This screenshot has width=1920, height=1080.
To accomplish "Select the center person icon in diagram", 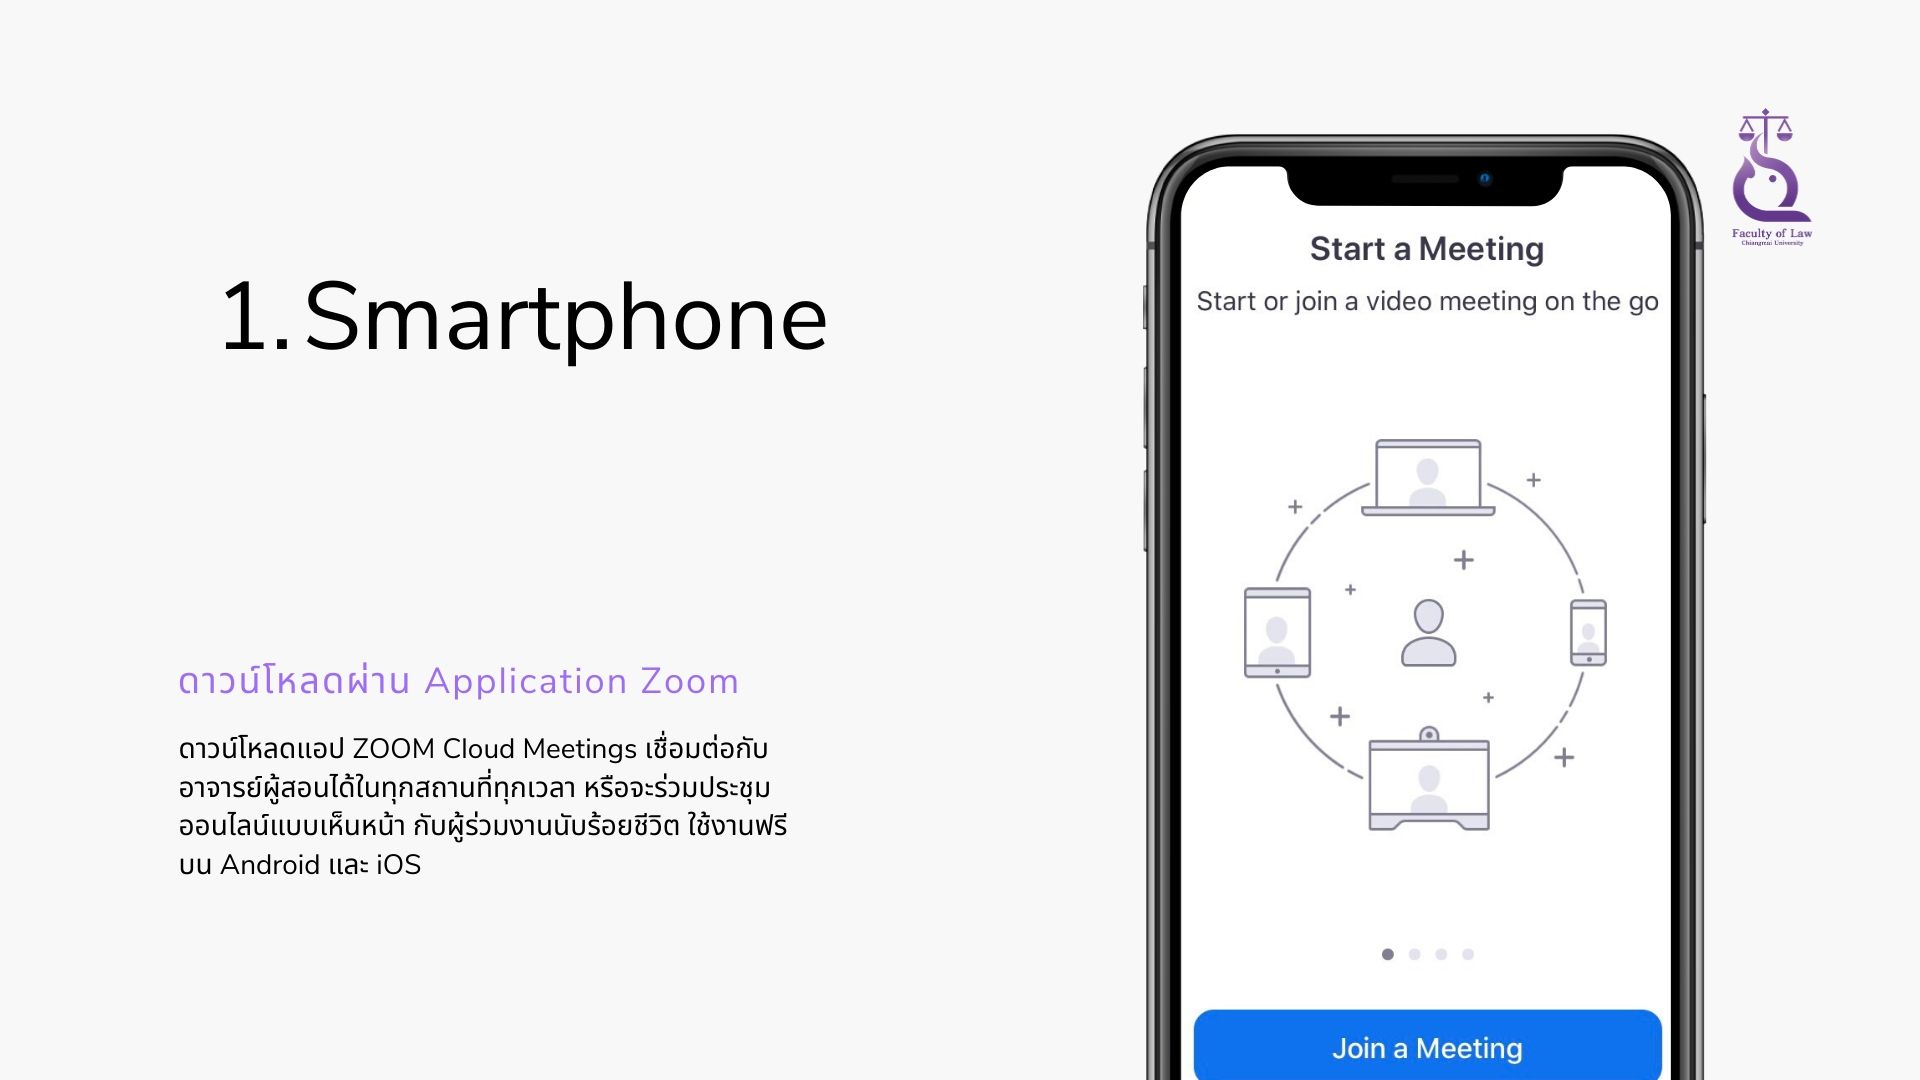I will pyautogui.click(x=1427, y=634).
